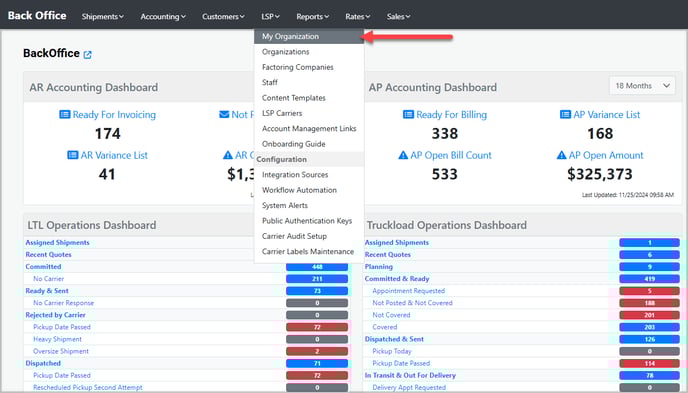
Task: Open Pickup Date Passed under Rejected by Carrier
Action: pos(62,327)
